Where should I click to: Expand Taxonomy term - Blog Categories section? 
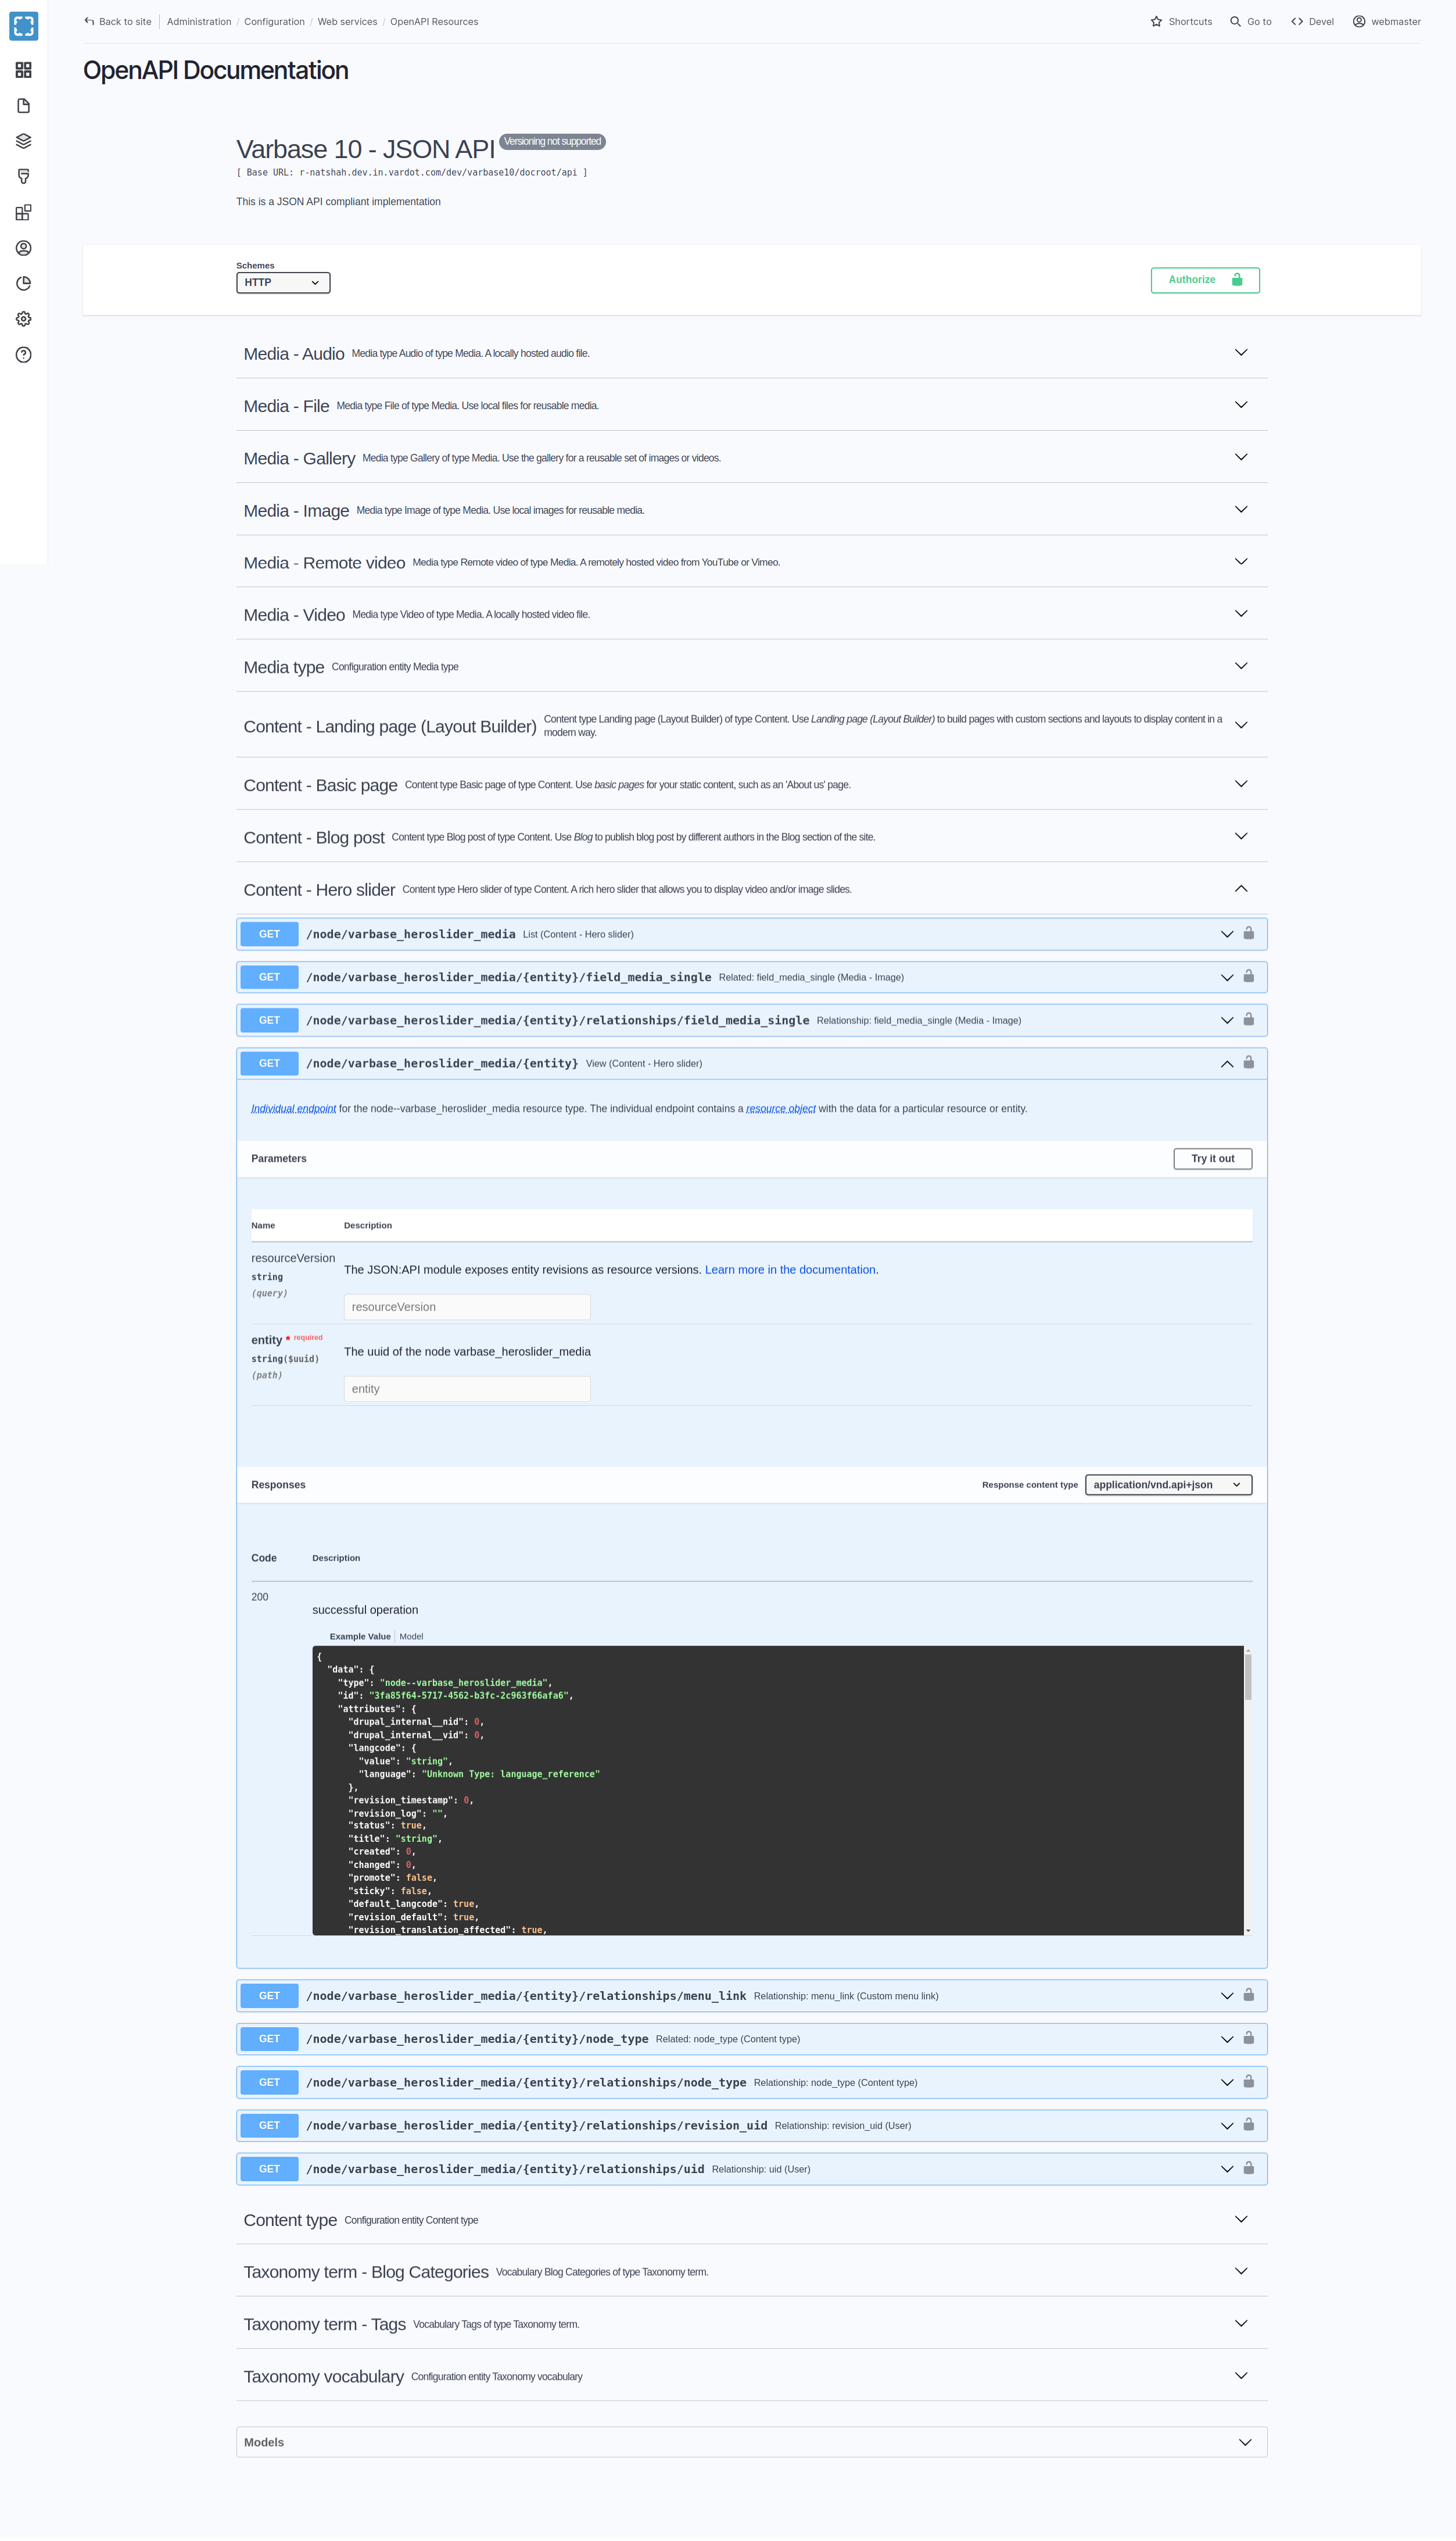tap(751, 2271)
